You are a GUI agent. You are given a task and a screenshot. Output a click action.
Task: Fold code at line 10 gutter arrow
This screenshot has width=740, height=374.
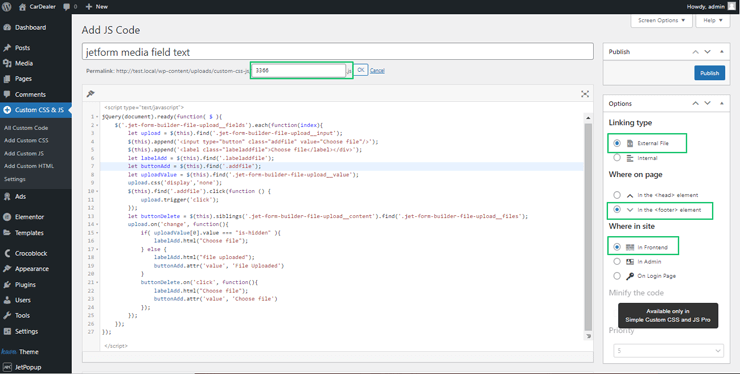(97, 191)
